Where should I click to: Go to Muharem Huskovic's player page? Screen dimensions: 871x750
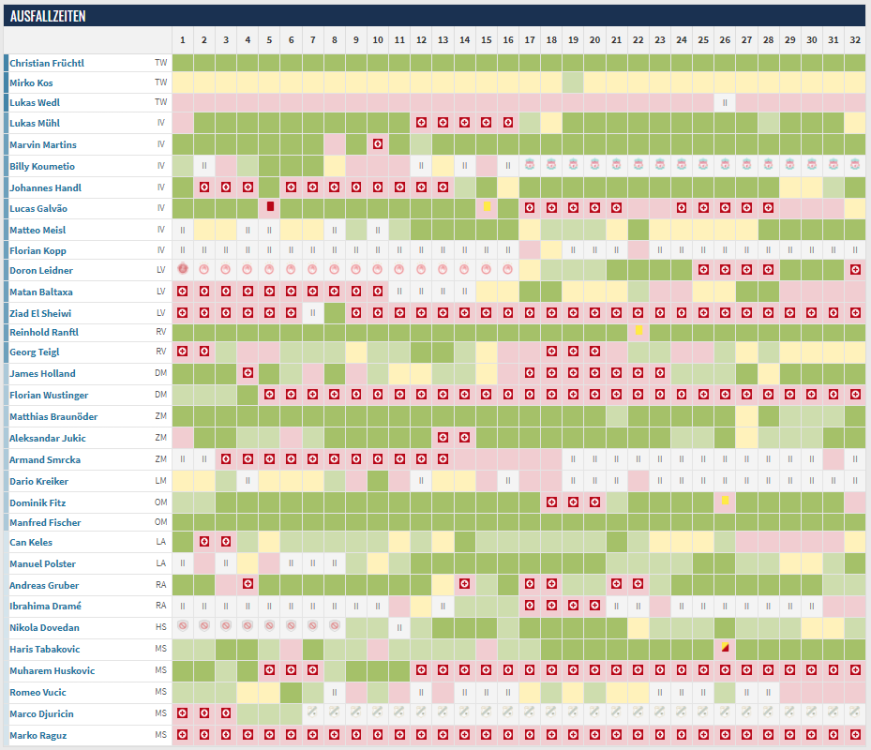coord(52,669)
